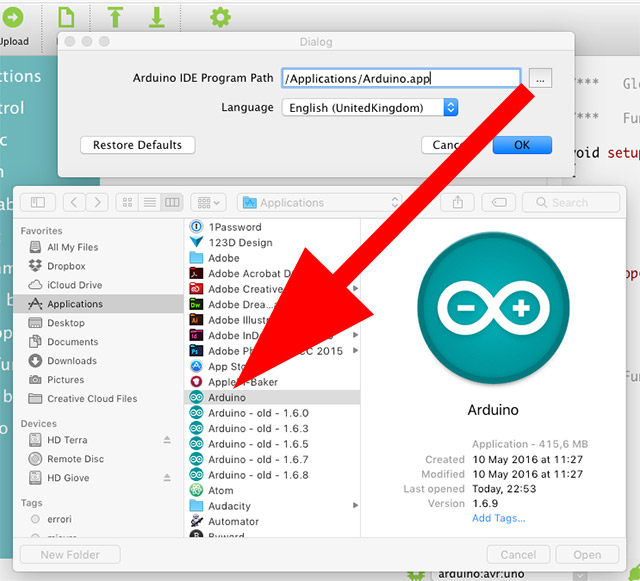640x581 pixels.
Task: Open the green settings gear icon
Action: (220, 17)
